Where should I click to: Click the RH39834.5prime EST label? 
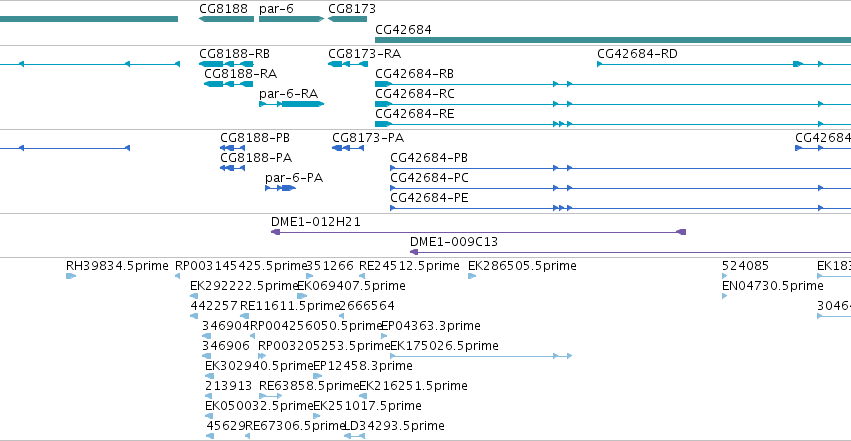pyautogui.click(x=117, y=266)
